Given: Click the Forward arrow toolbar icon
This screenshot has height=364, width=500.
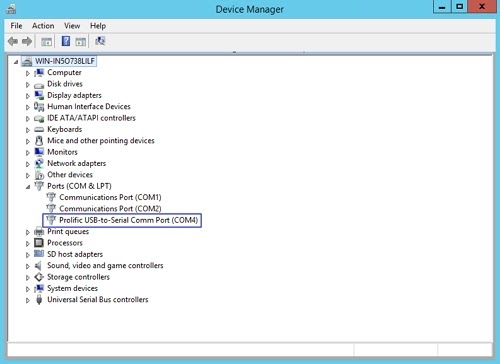Looking at the screenshot, I should pyautogui.click(x=27, y=41).
